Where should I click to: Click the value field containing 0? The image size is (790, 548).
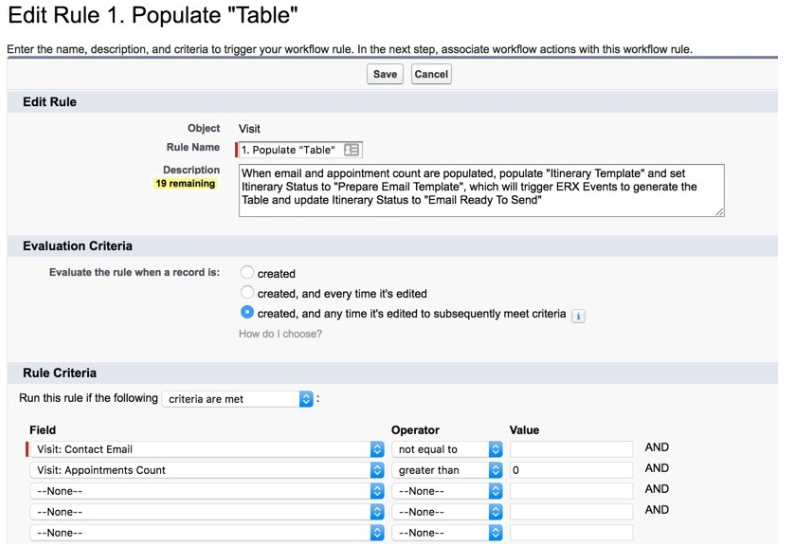[571, 470]
